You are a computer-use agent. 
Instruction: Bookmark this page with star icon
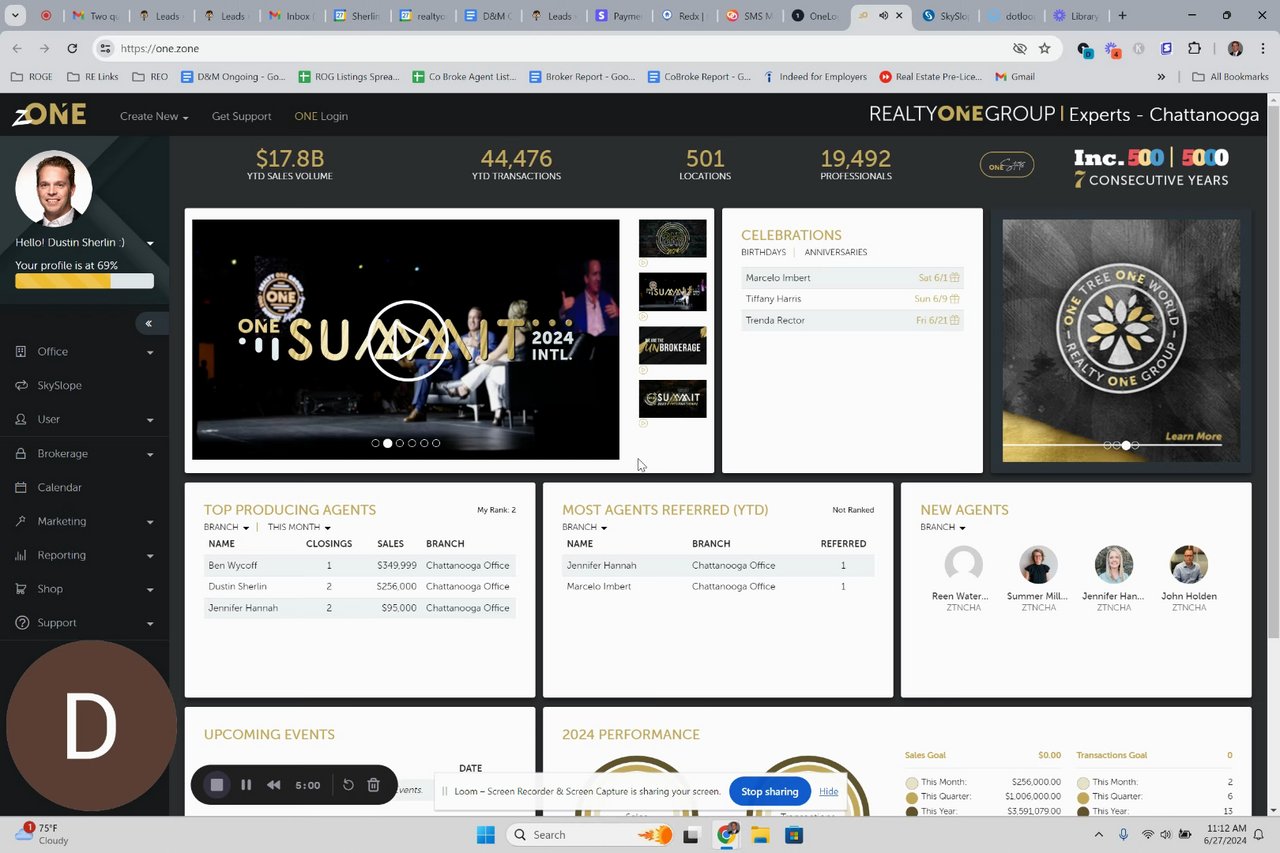tap(1045, 48)
